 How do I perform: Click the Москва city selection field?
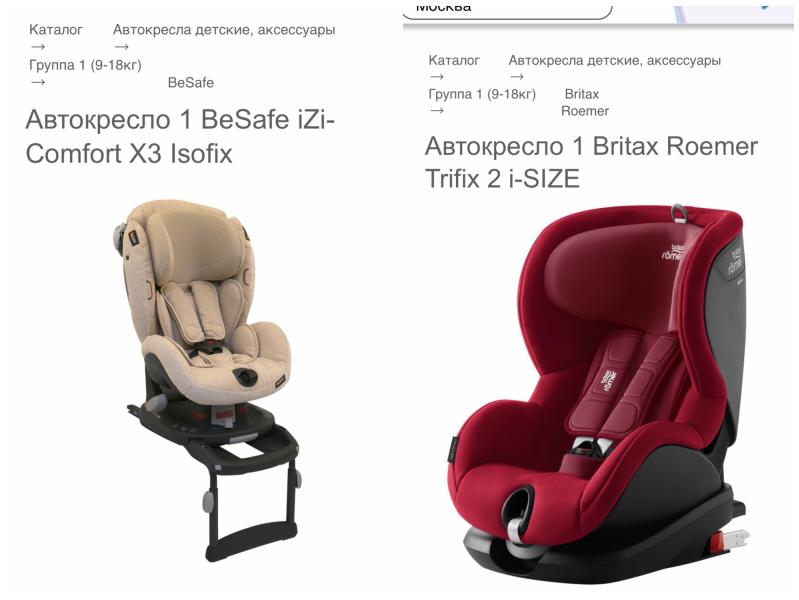coord(507,9)
